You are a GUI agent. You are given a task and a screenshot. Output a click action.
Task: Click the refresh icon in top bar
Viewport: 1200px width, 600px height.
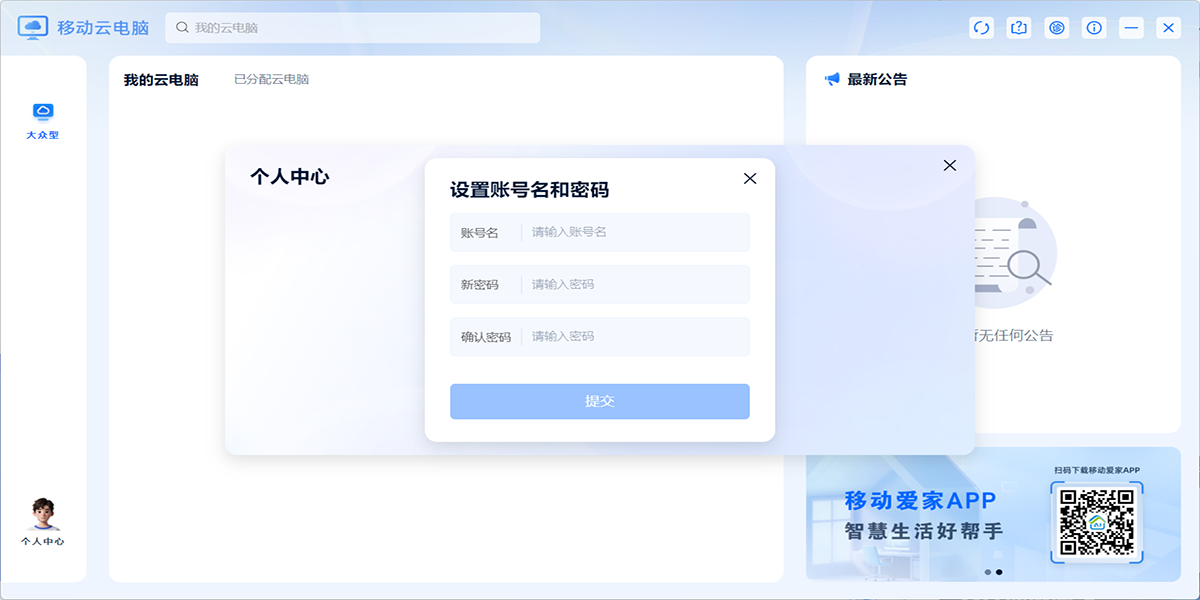pyautogui.click(x=981, y=28)
